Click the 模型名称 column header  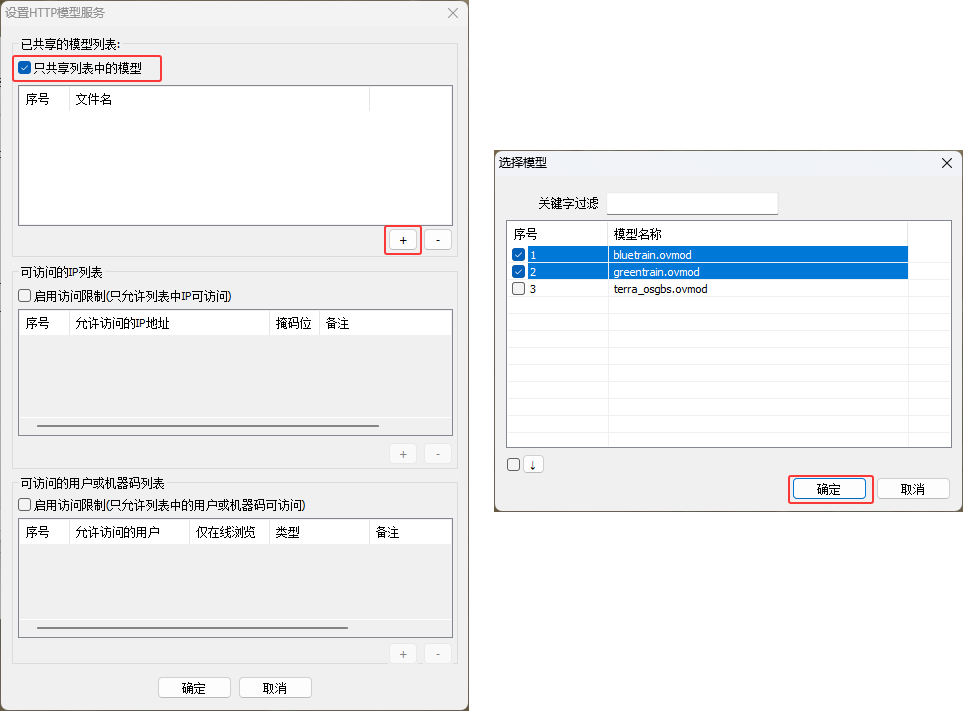click(757, 234)
